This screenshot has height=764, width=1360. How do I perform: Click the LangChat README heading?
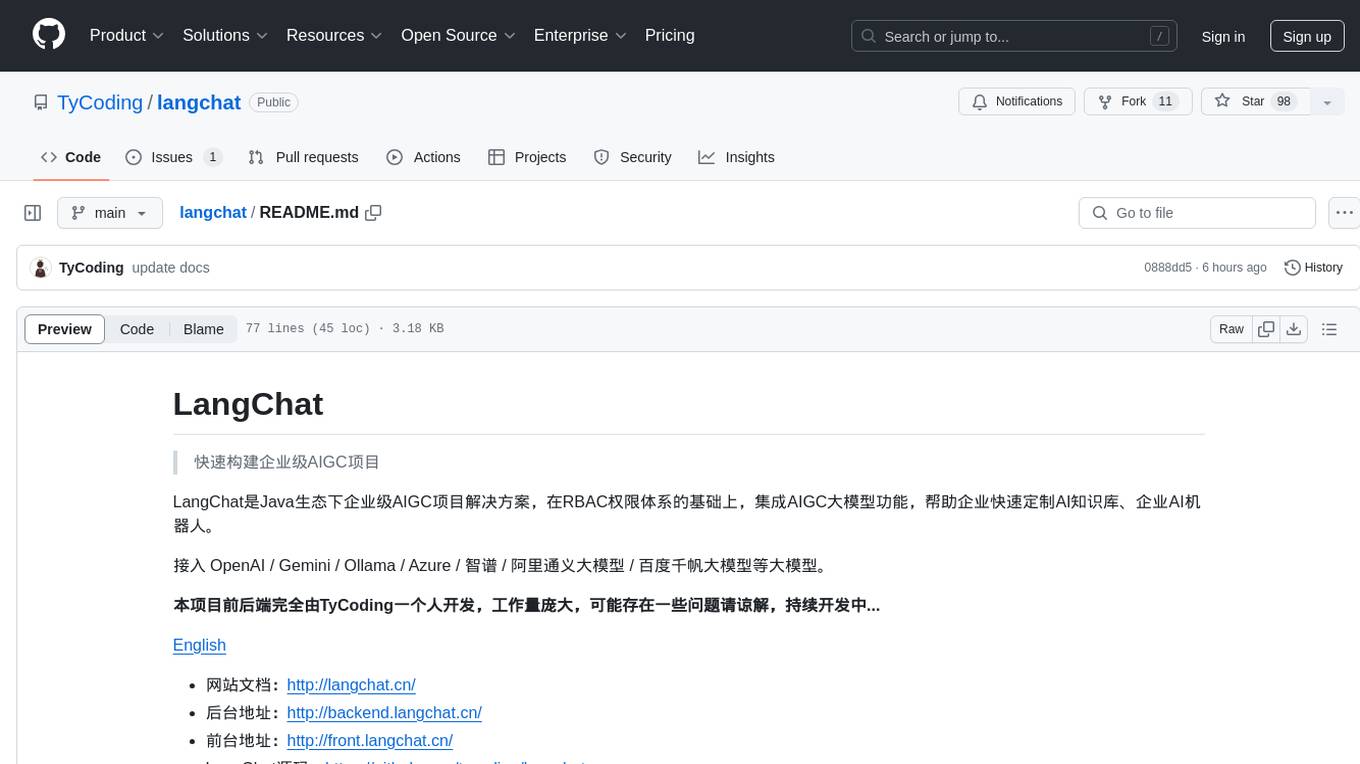[248, 404]
